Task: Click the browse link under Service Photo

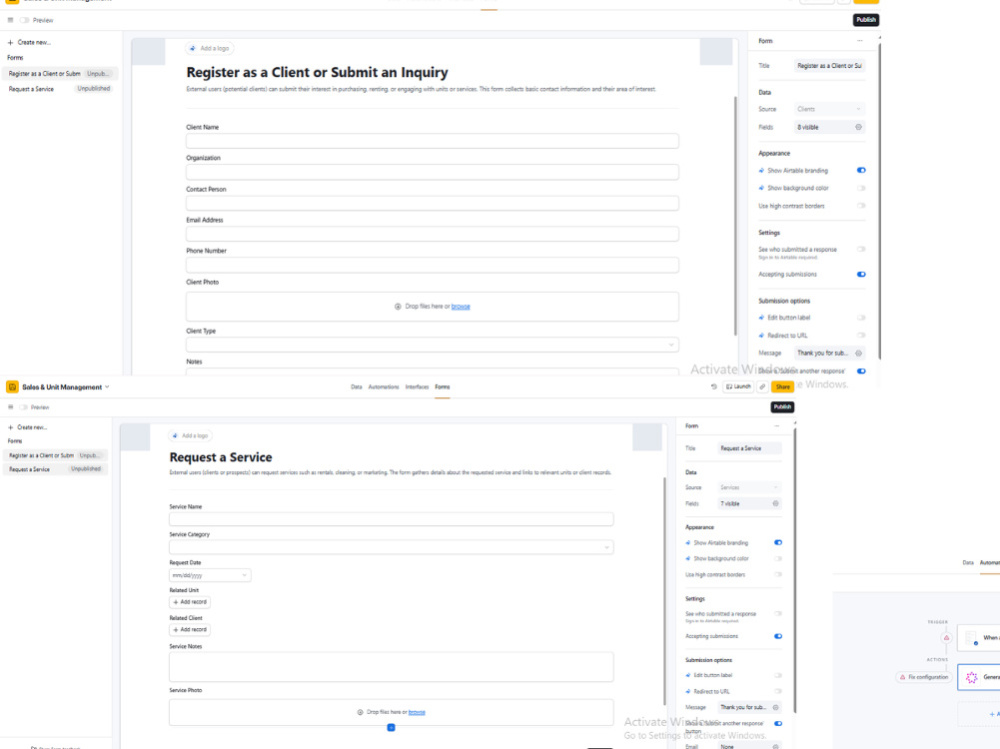Action: 416,712
